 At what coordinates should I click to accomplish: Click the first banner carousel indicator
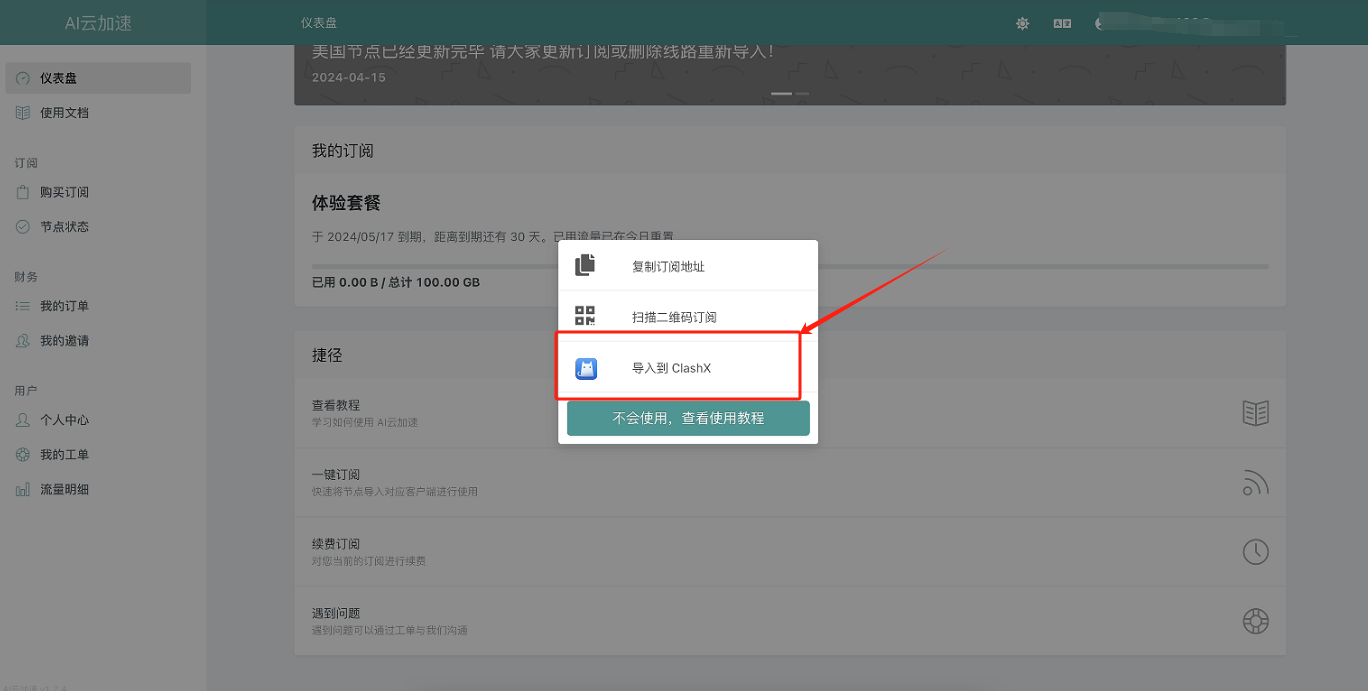[781, 94]
